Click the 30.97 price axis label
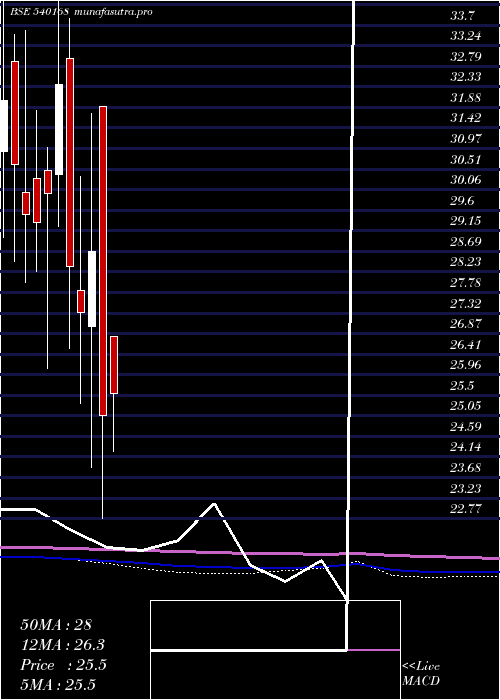Image resolution: width=500 pixels, height=700 pixels. (x=466, y=139)
